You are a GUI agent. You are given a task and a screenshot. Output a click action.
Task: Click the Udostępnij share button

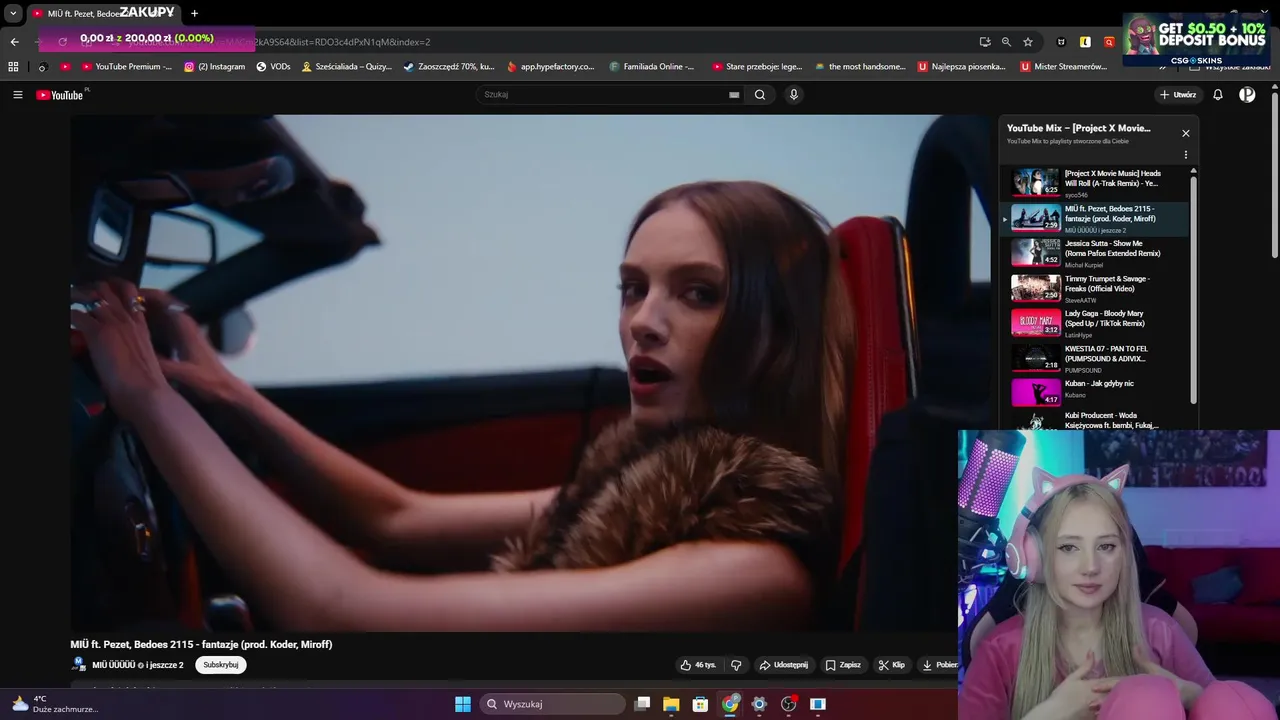point(784,665)
